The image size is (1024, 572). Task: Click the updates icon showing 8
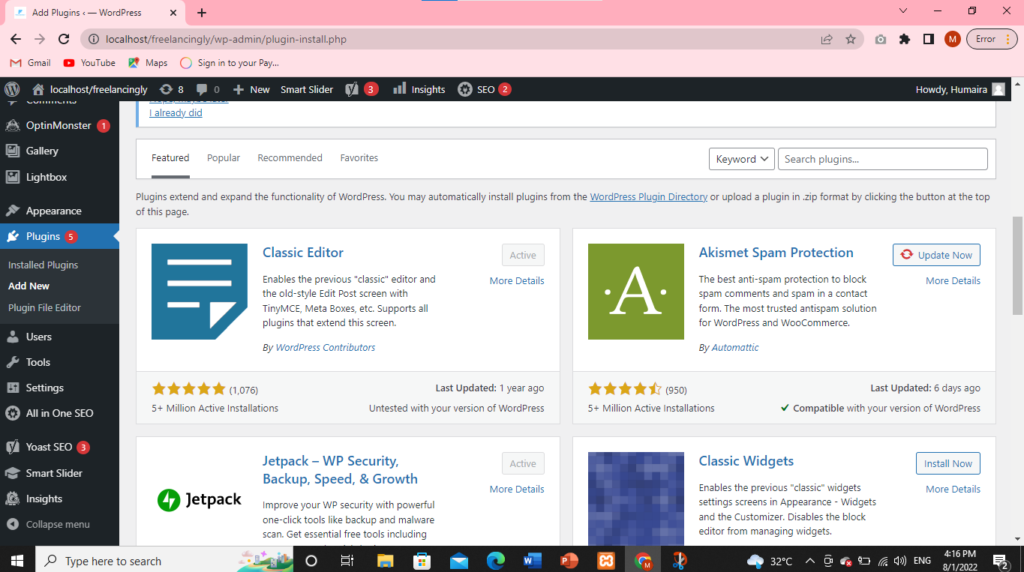coord(172,89)
